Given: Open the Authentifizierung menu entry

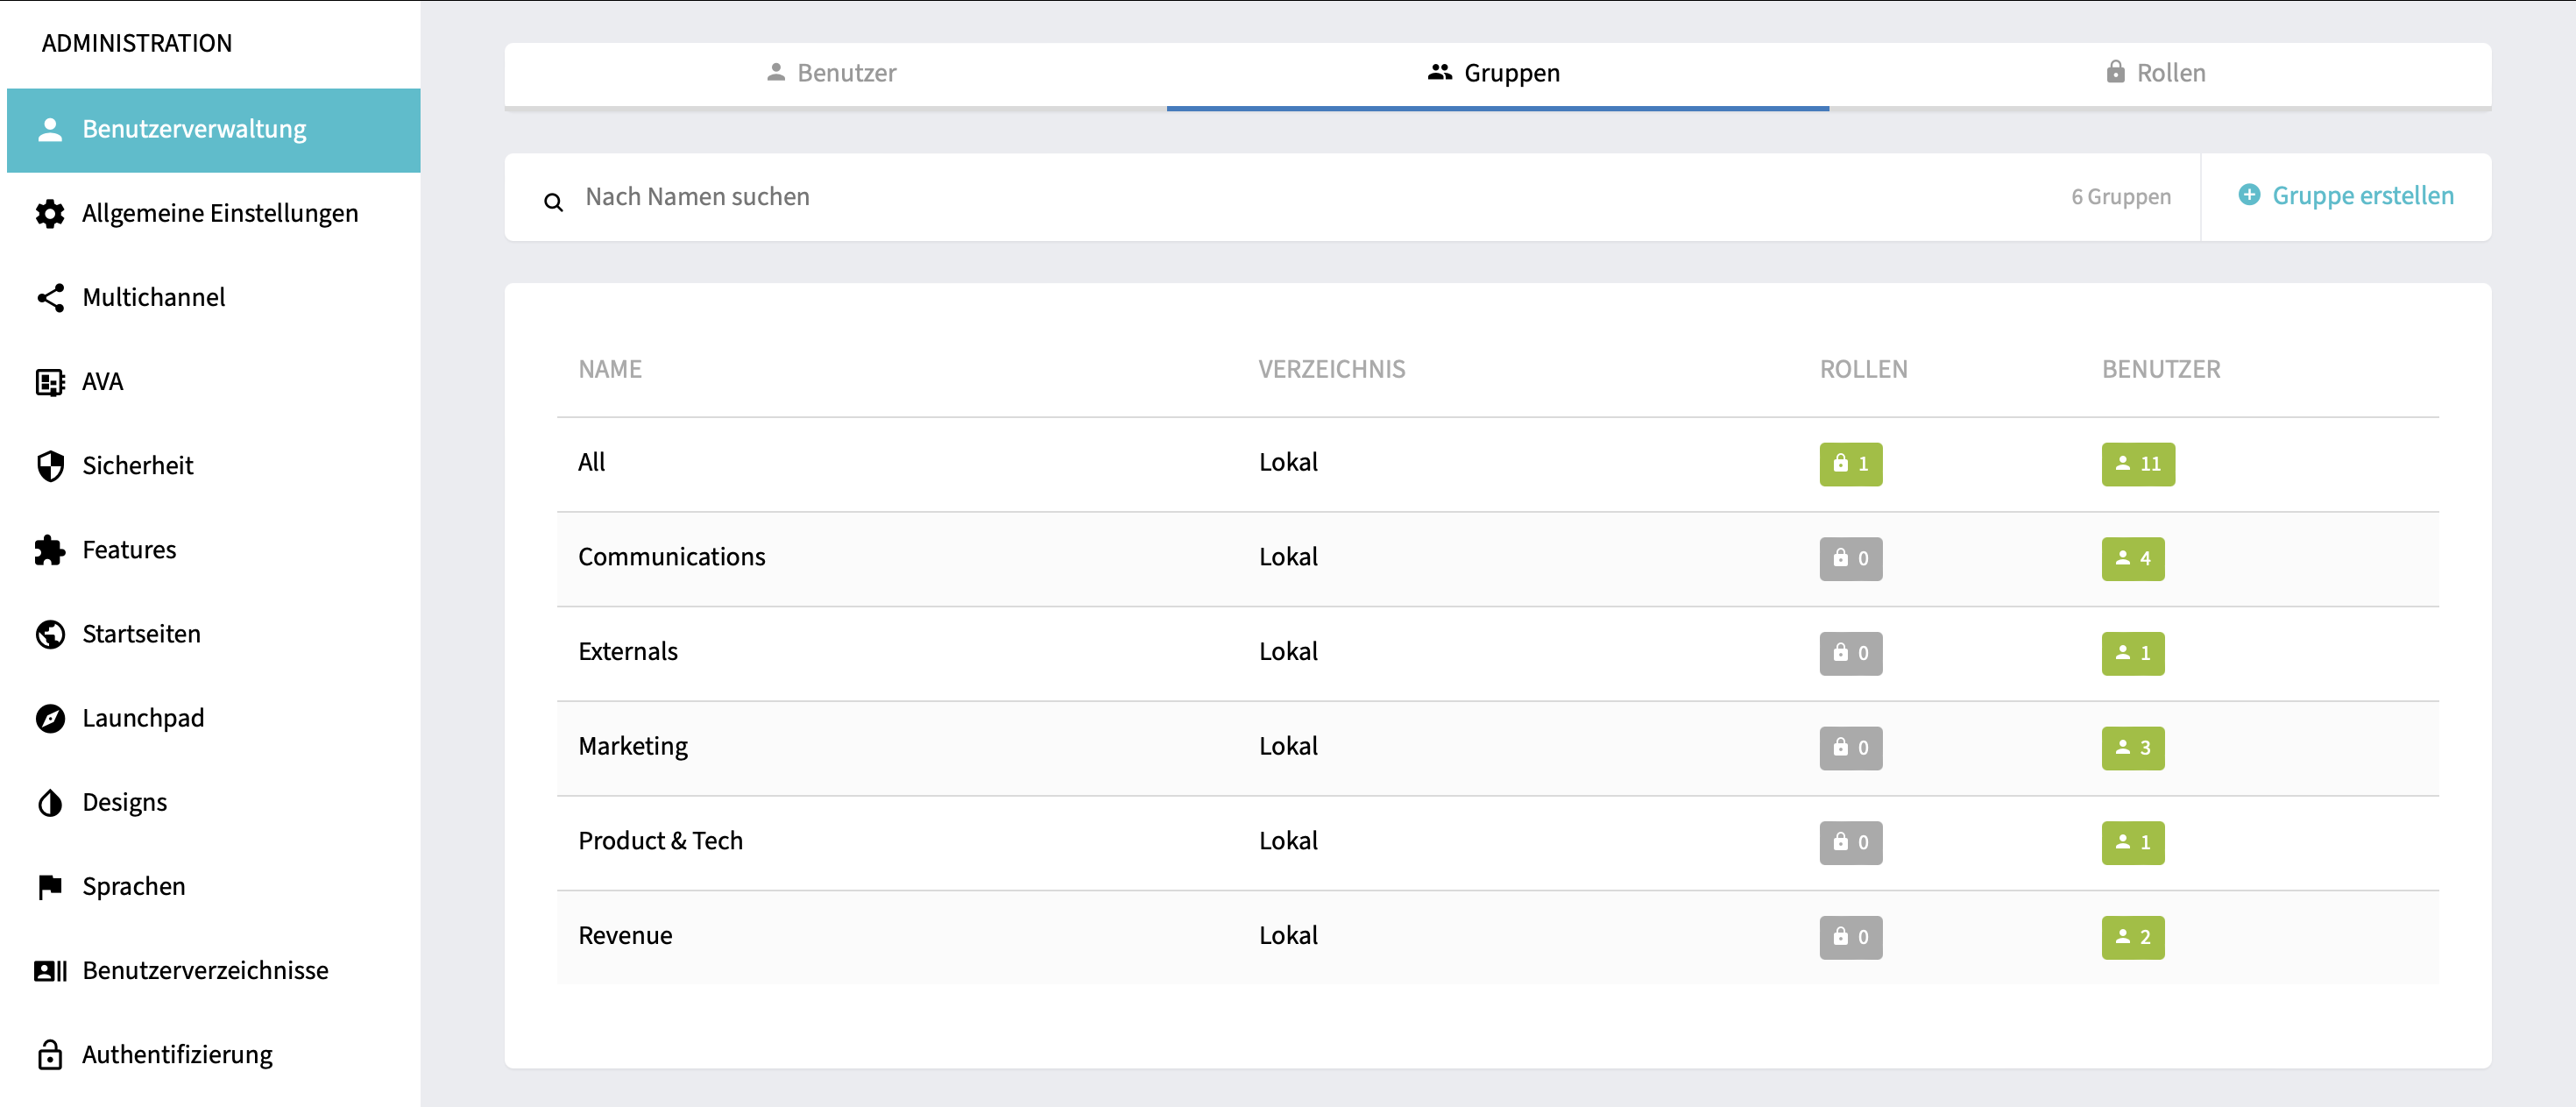Looking at the screenshot, I should click(x=214, y=1055).
